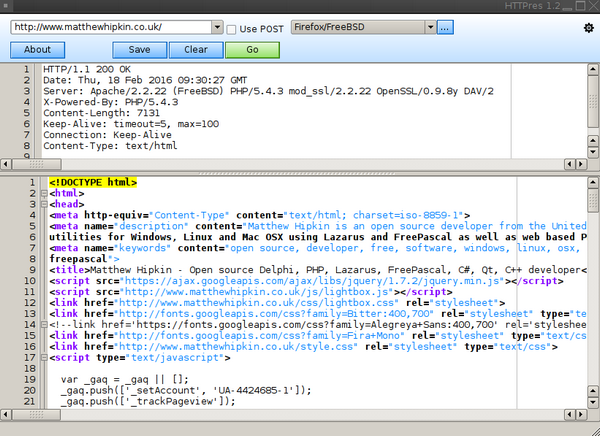Click headers pane scroll down arrow at bottom
Viewport: 600px width, 436px height.
coord(593,152)
